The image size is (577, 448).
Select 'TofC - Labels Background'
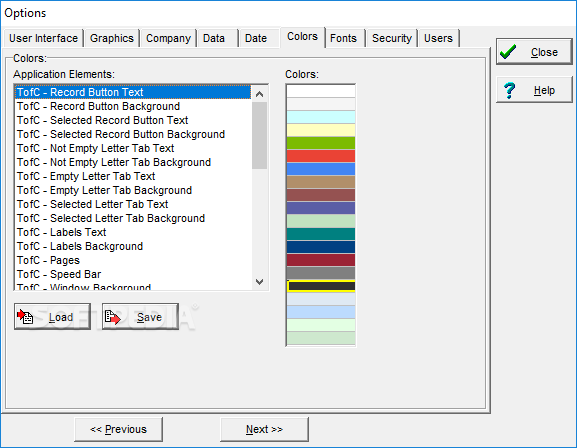[133, 246]
